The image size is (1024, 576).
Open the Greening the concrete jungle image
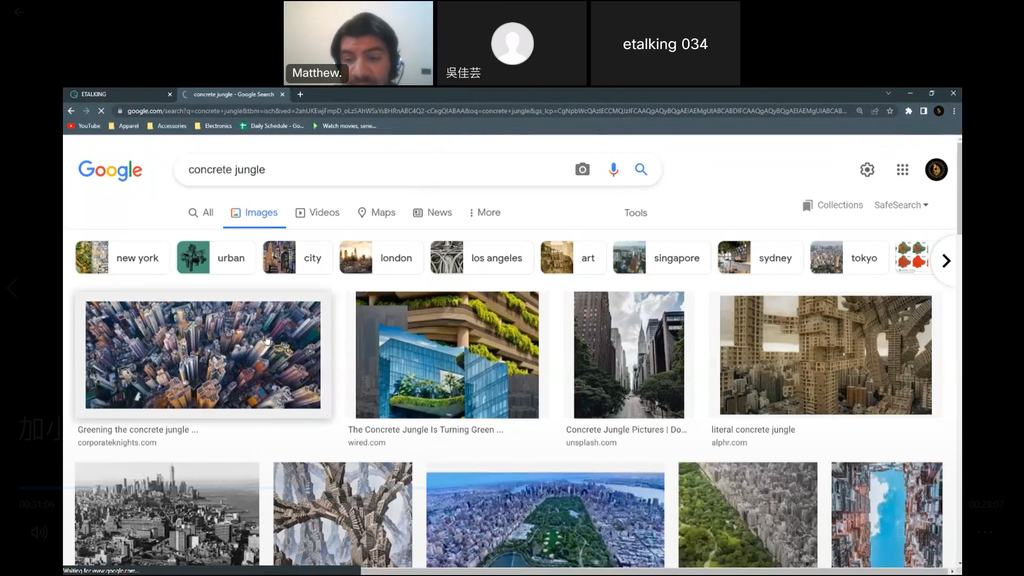click(203, 355)
